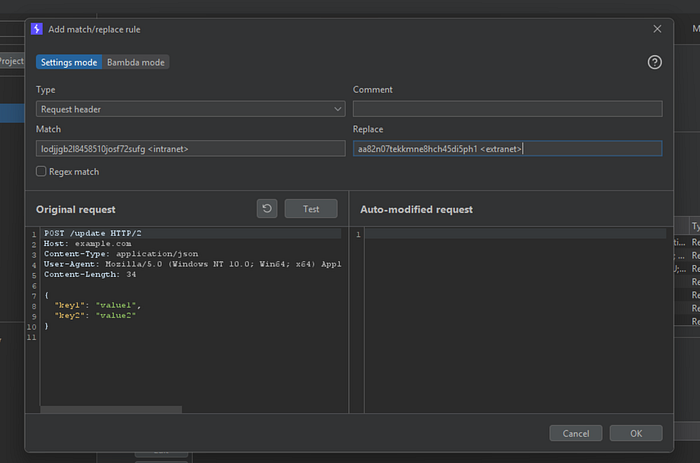The width and height of the screenshot is (700, 463).
Task: Click the User-Agent header line
Action: coord(192,264)
